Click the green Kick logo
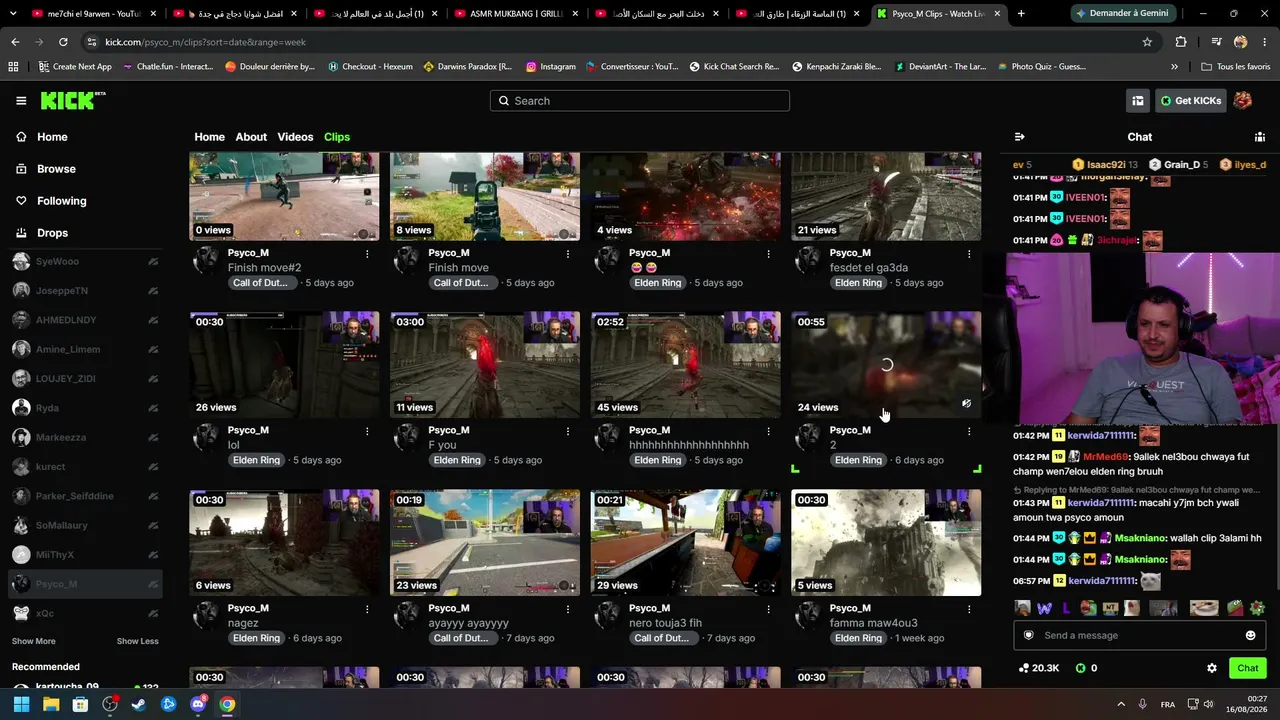1280x720 pixels. pos(72,100)
